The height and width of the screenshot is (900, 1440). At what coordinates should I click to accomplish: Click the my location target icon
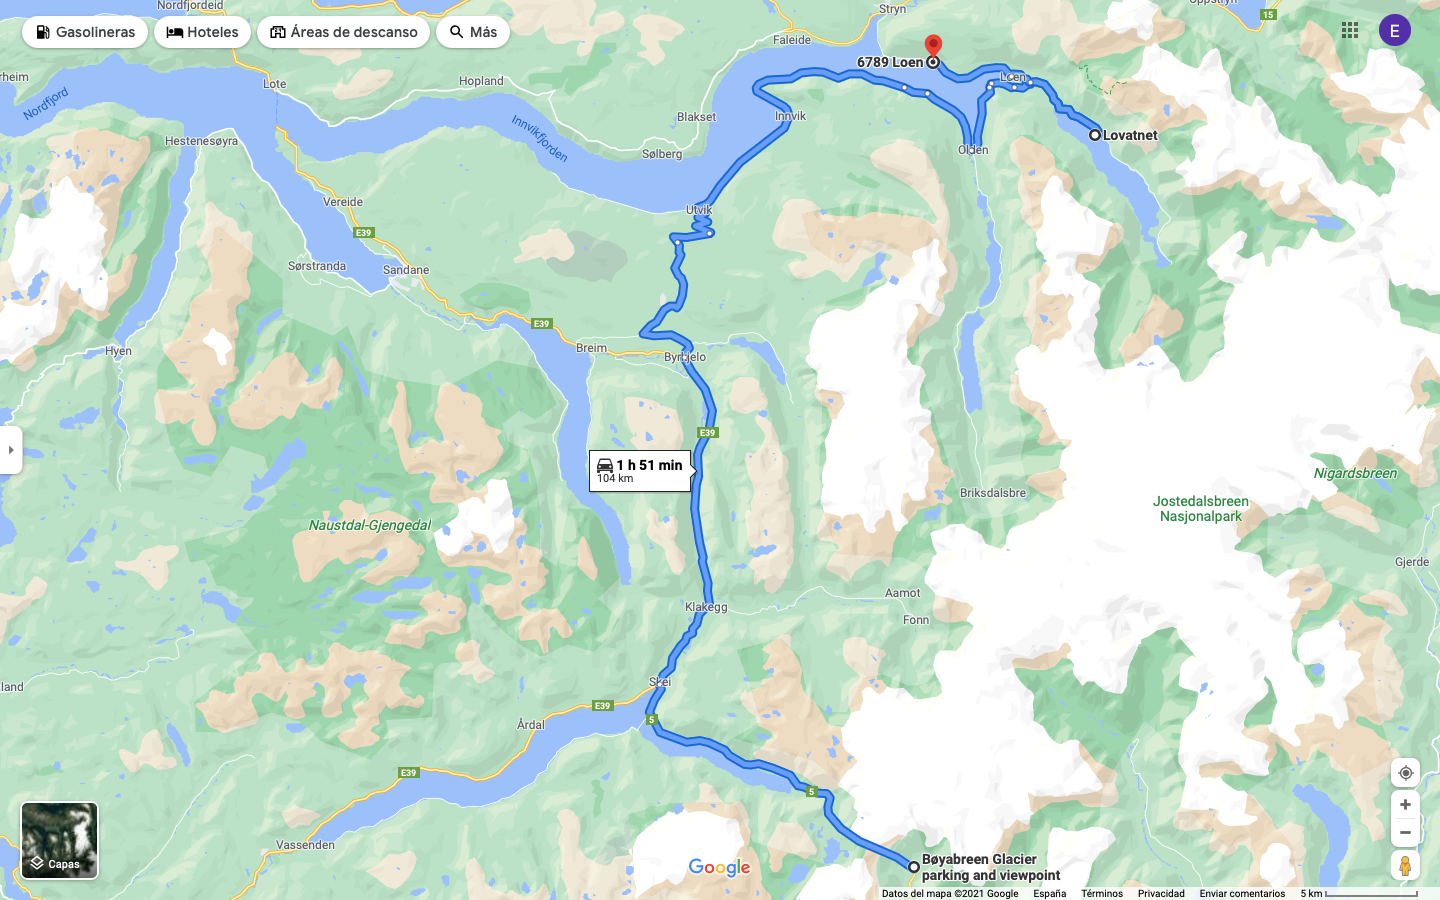[1405, 773]
